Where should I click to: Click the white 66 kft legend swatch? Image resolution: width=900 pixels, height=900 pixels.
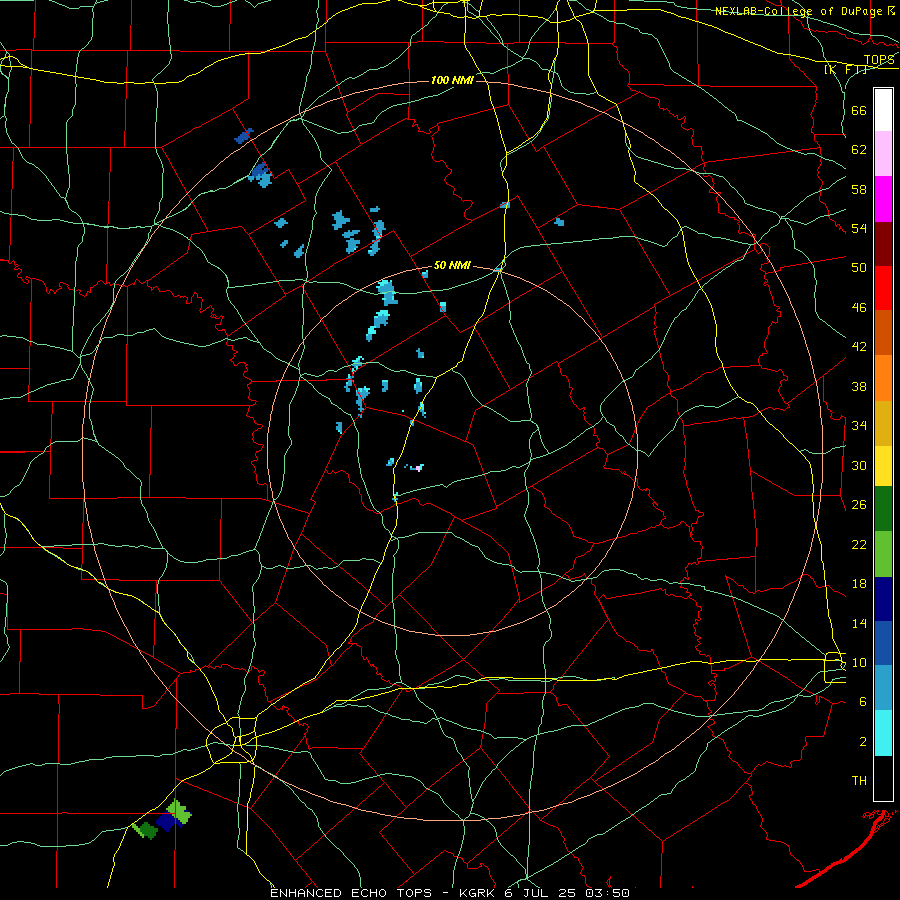pyautogui.click(x=883, y=110)
